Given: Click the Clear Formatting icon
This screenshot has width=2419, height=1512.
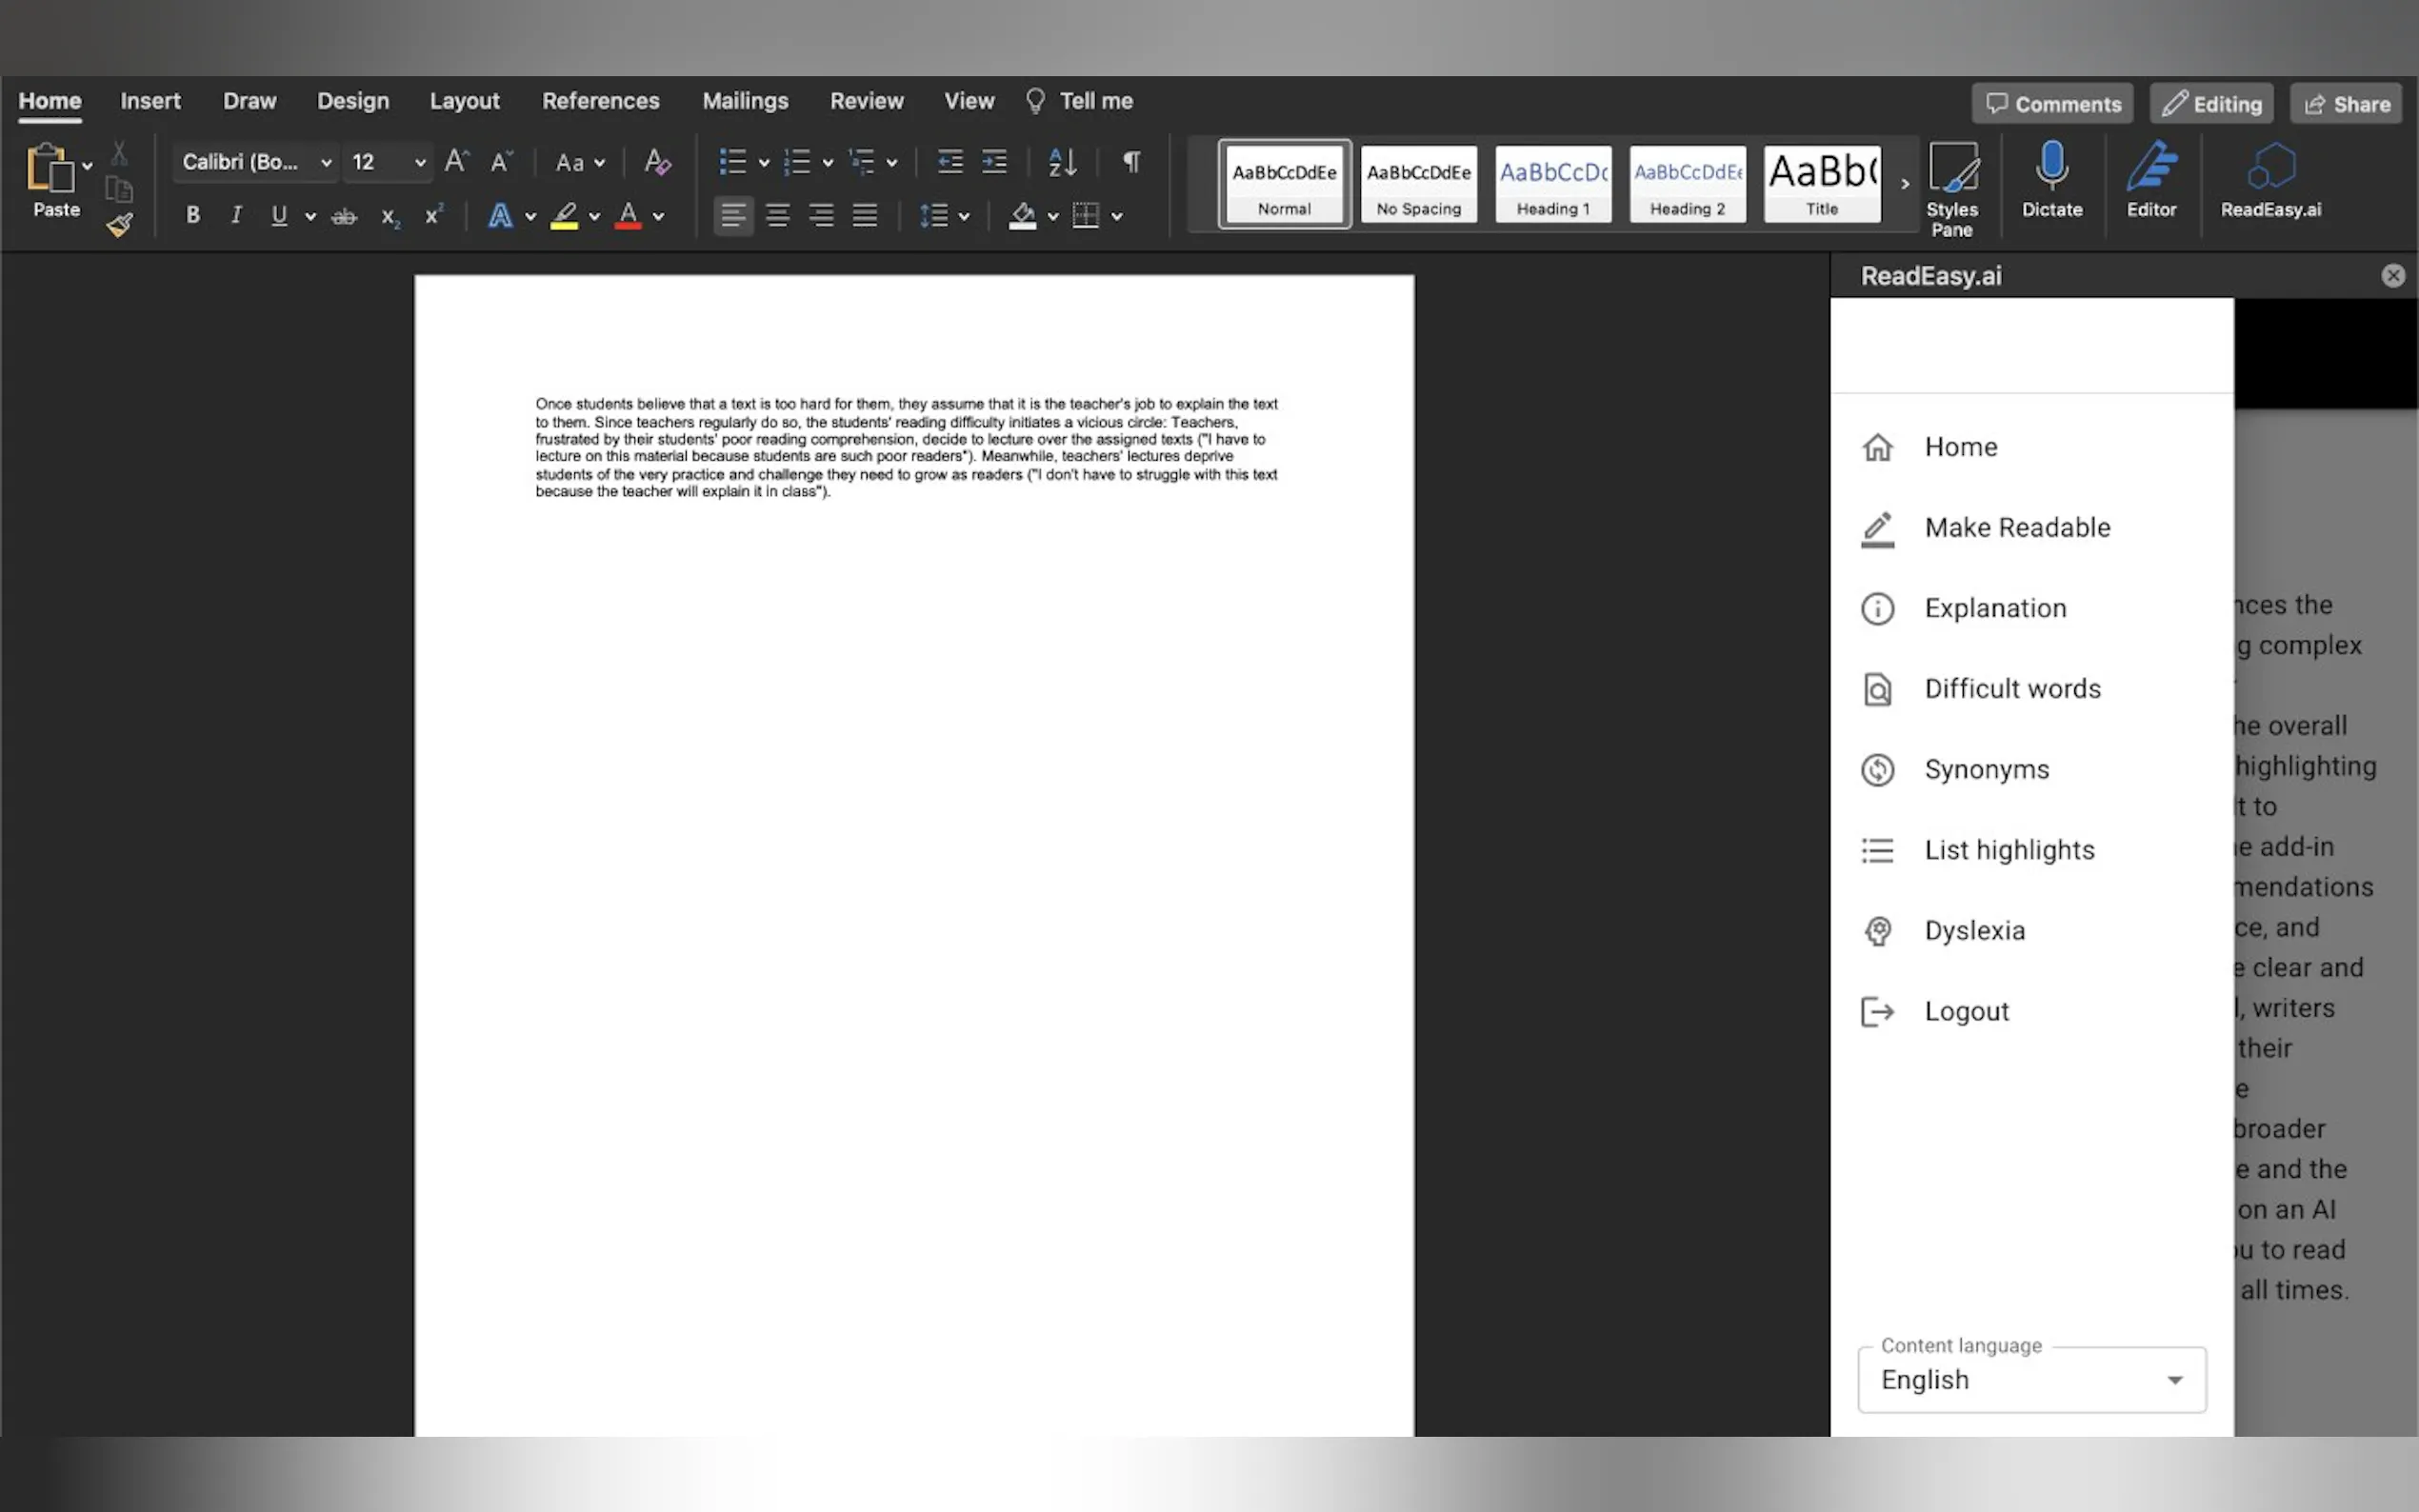Looking at the screenshot, I should pos(657,162).
